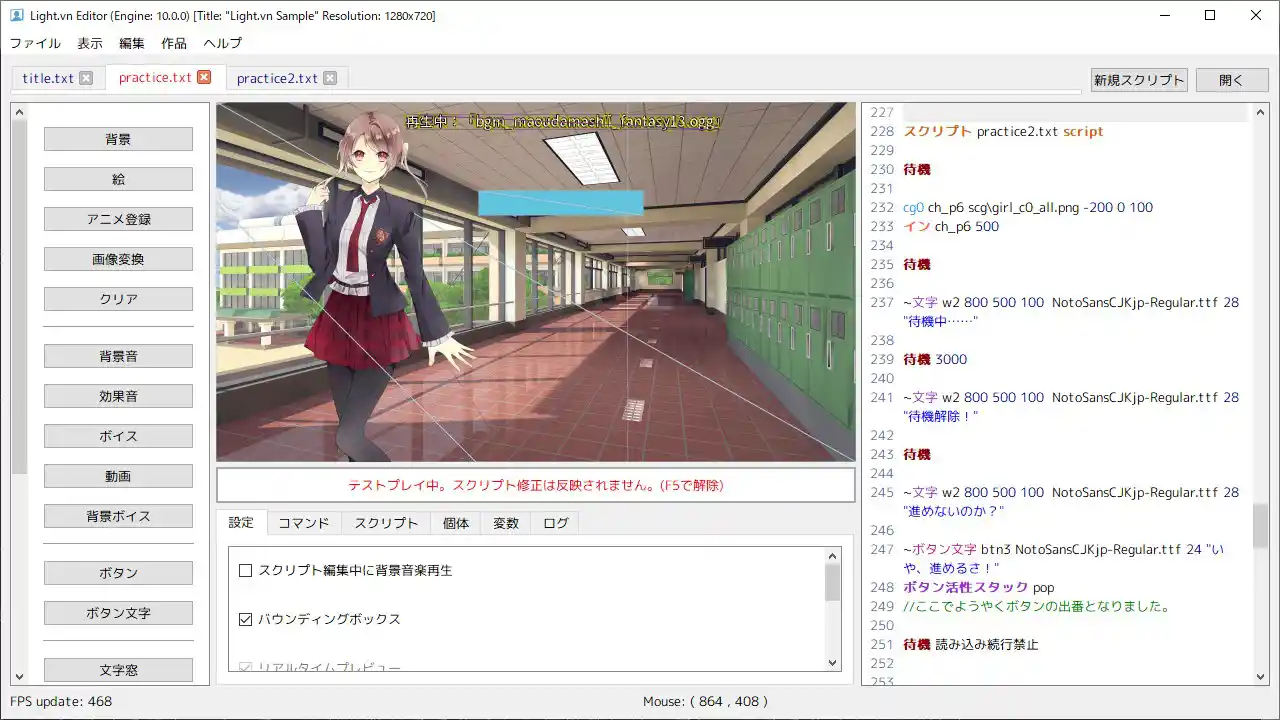
Task: Open the コマンド tab
Action: [303, 523]
